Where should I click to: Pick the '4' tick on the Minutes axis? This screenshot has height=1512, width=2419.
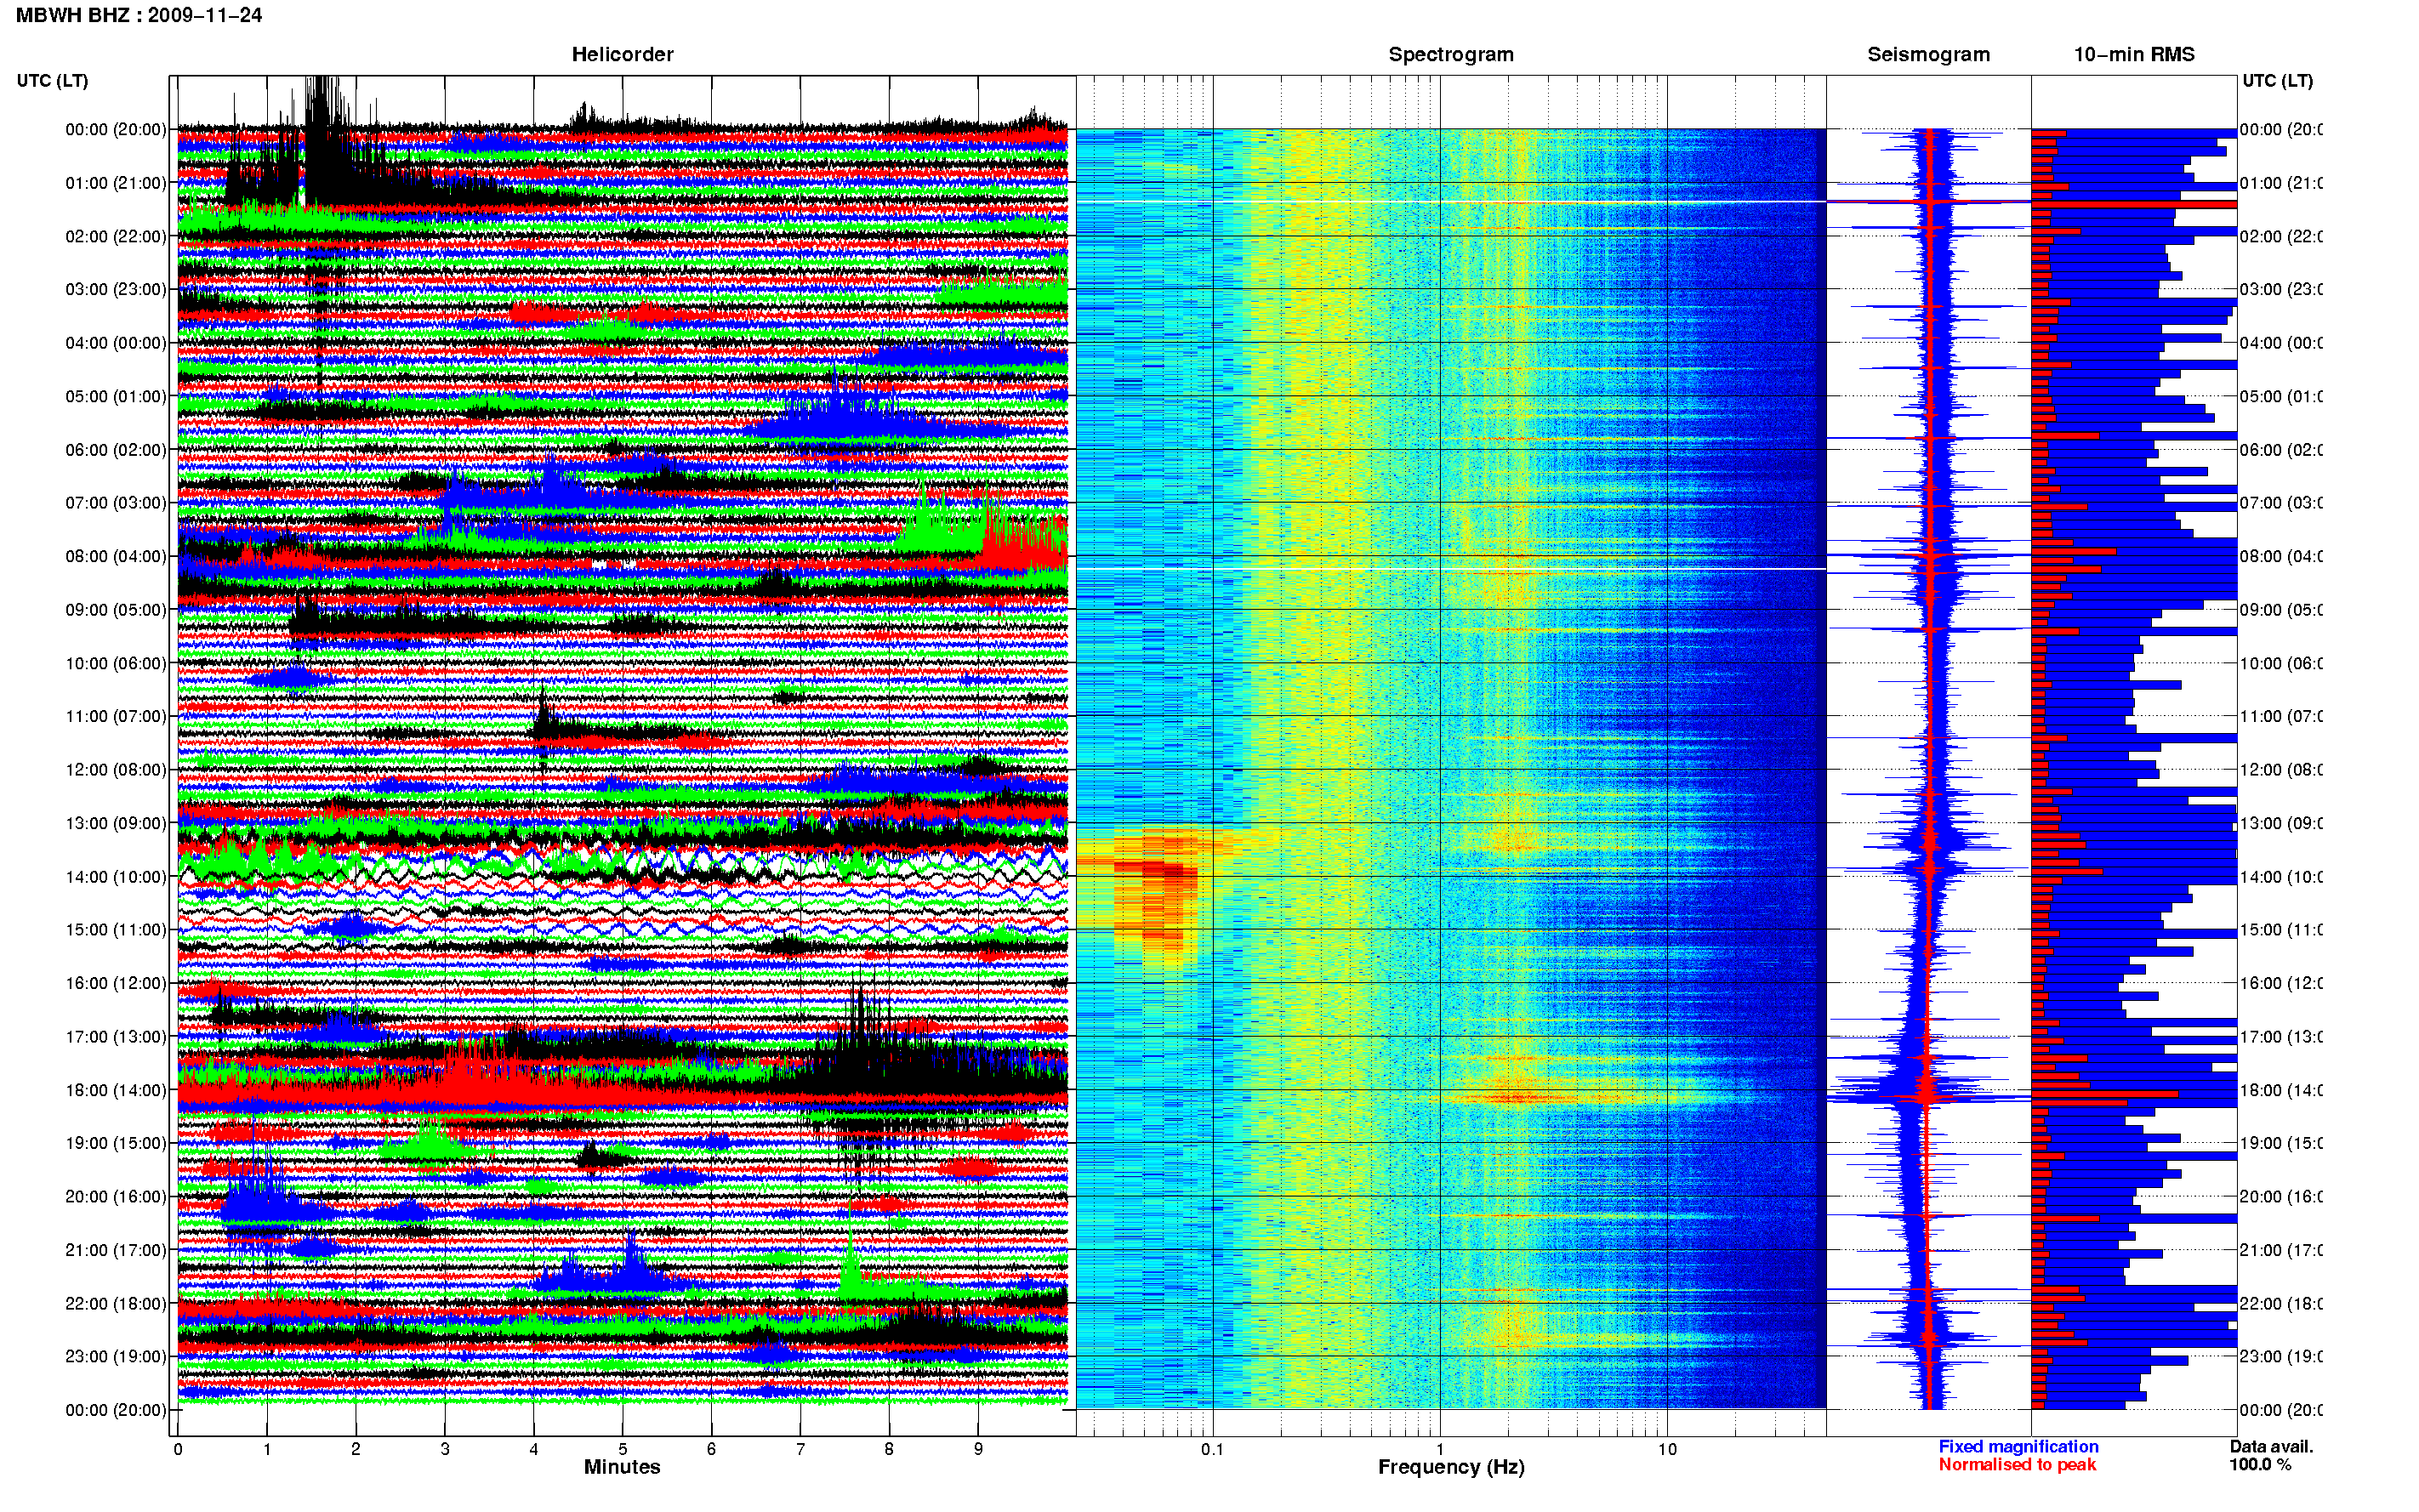tap(534, 1449)
